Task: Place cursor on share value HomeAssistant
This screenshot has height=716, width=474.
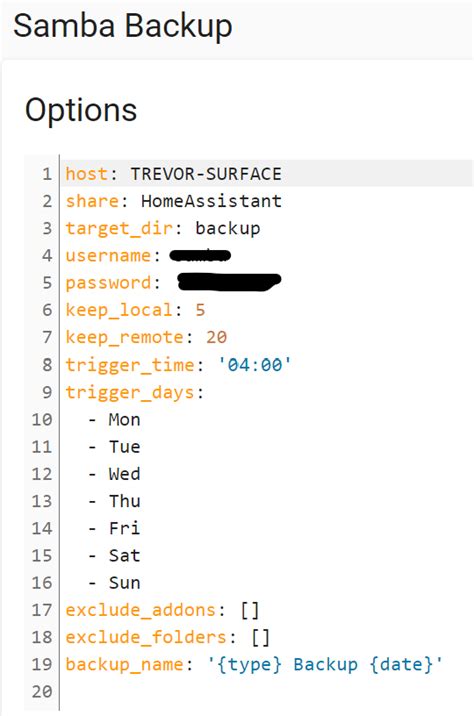Action: (211, 201)
